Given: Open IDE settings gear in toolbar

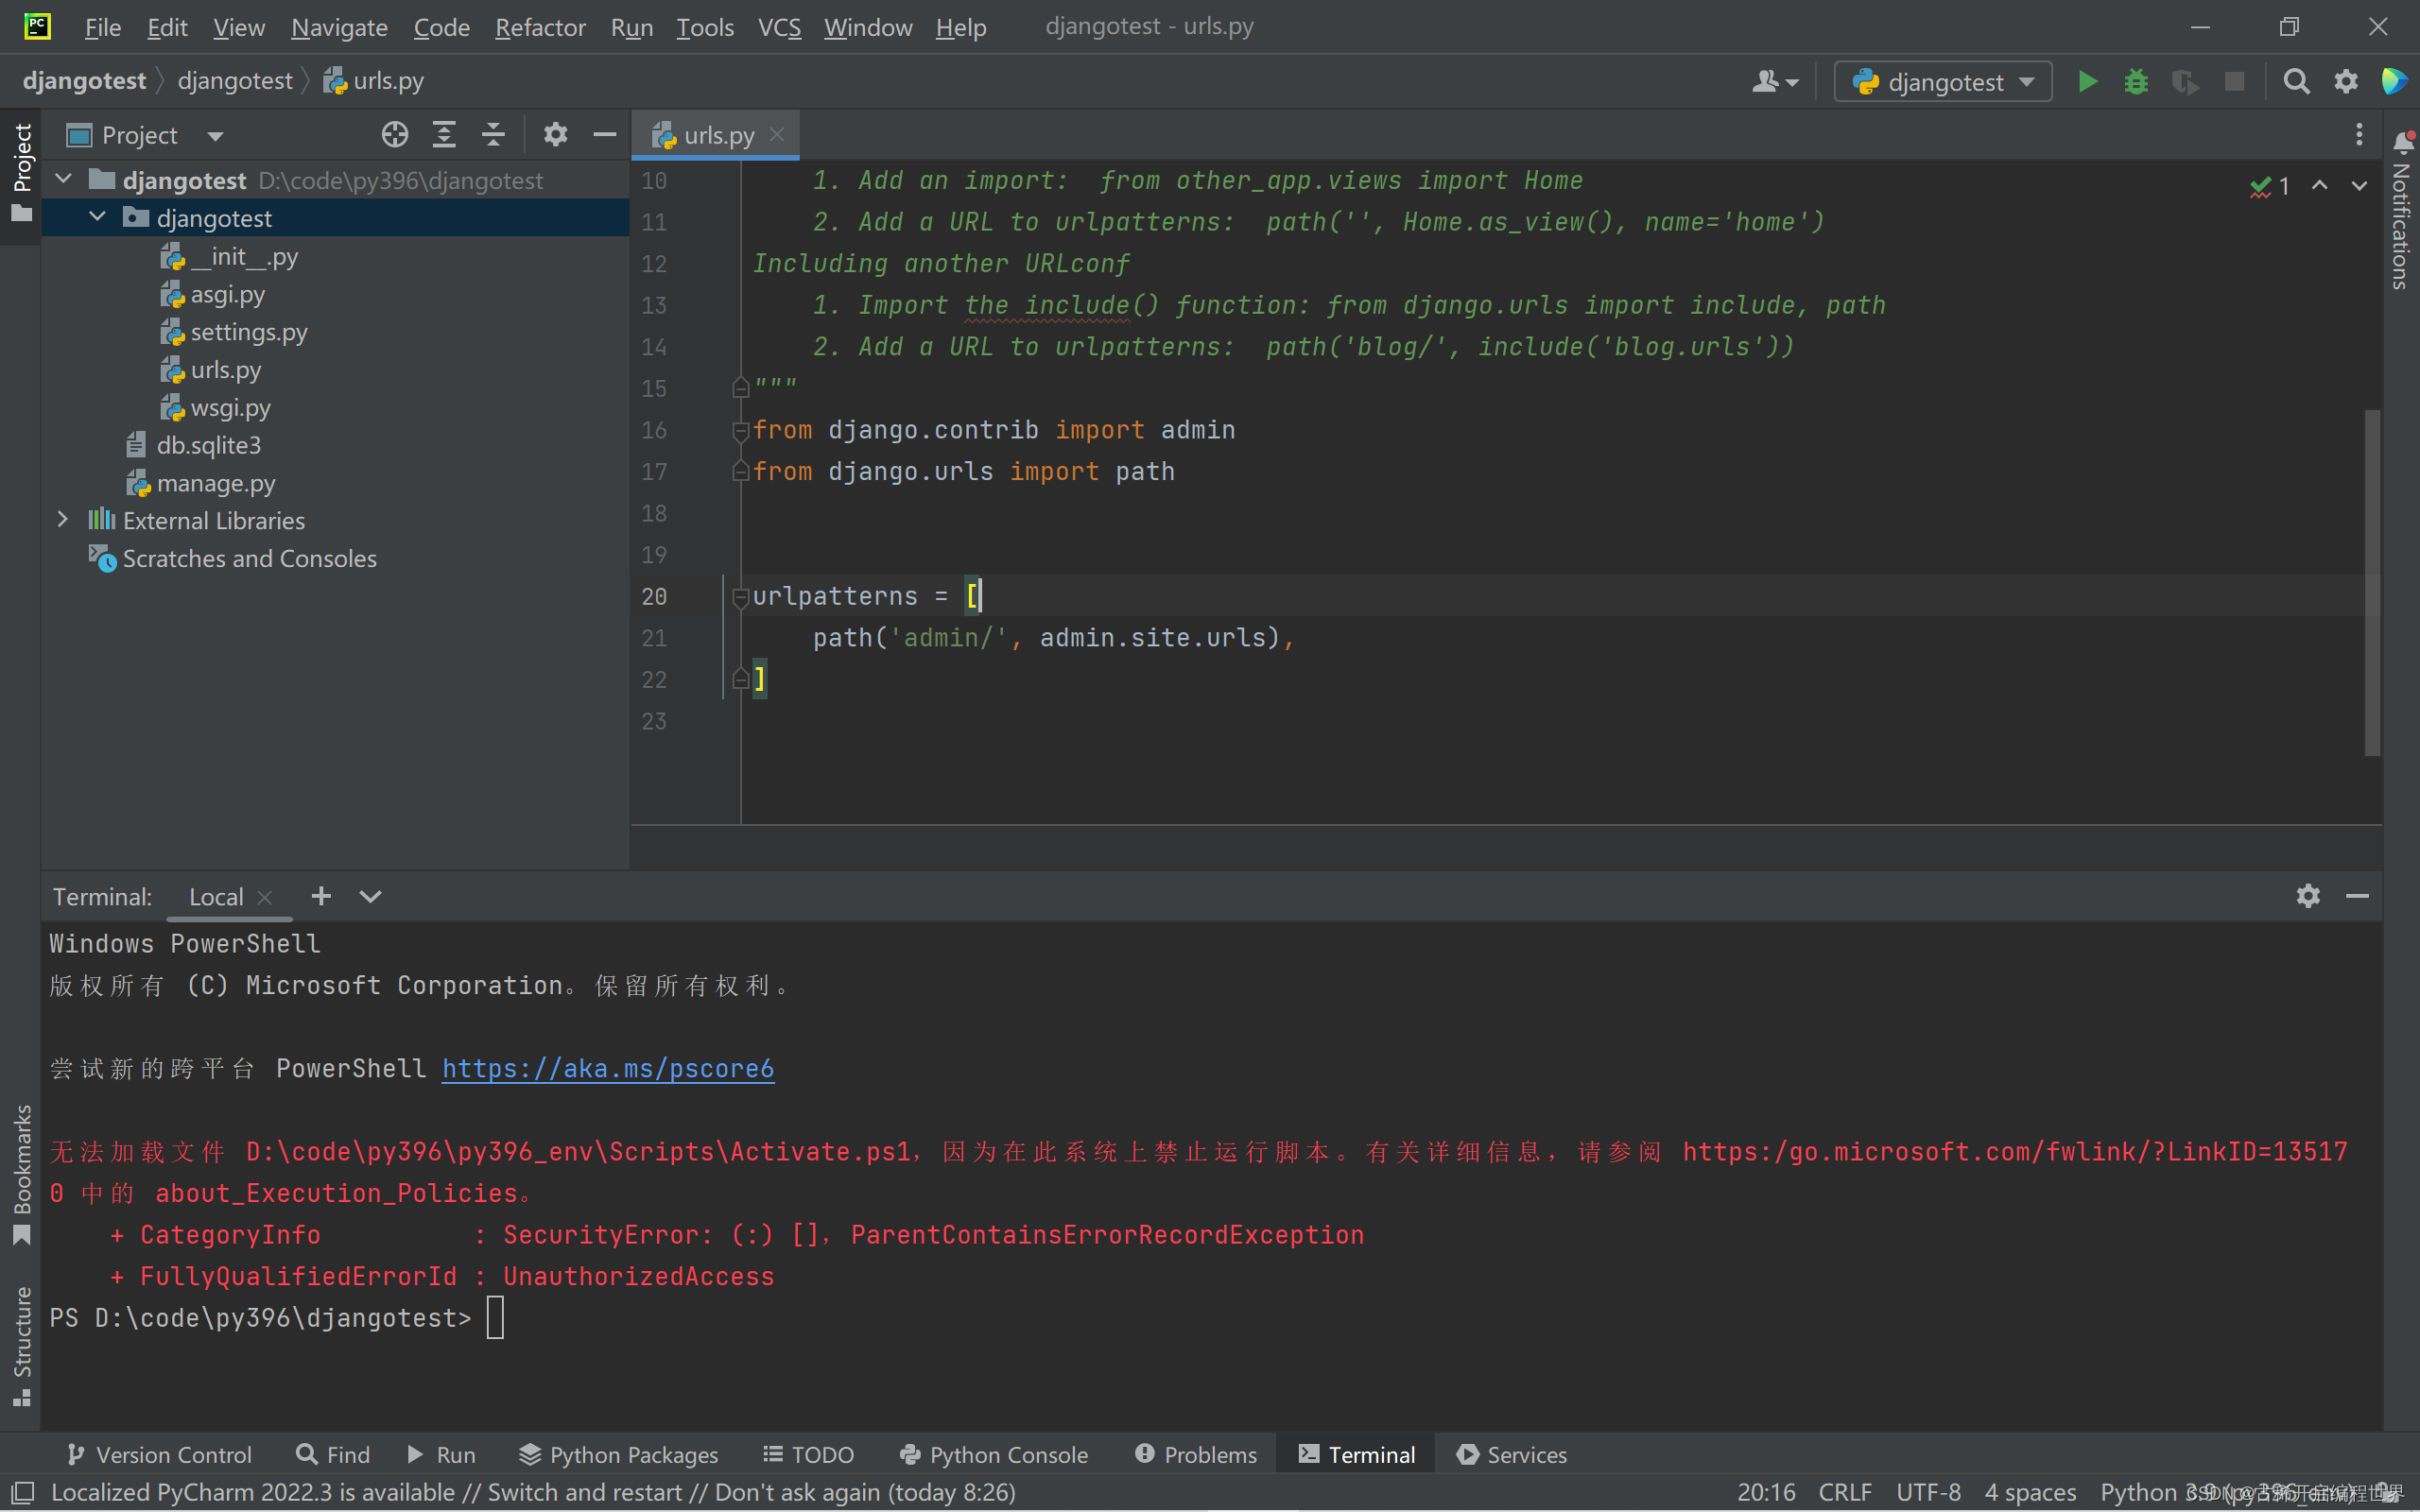Looking at the screenshot, I should click(x=2346, y=81).
